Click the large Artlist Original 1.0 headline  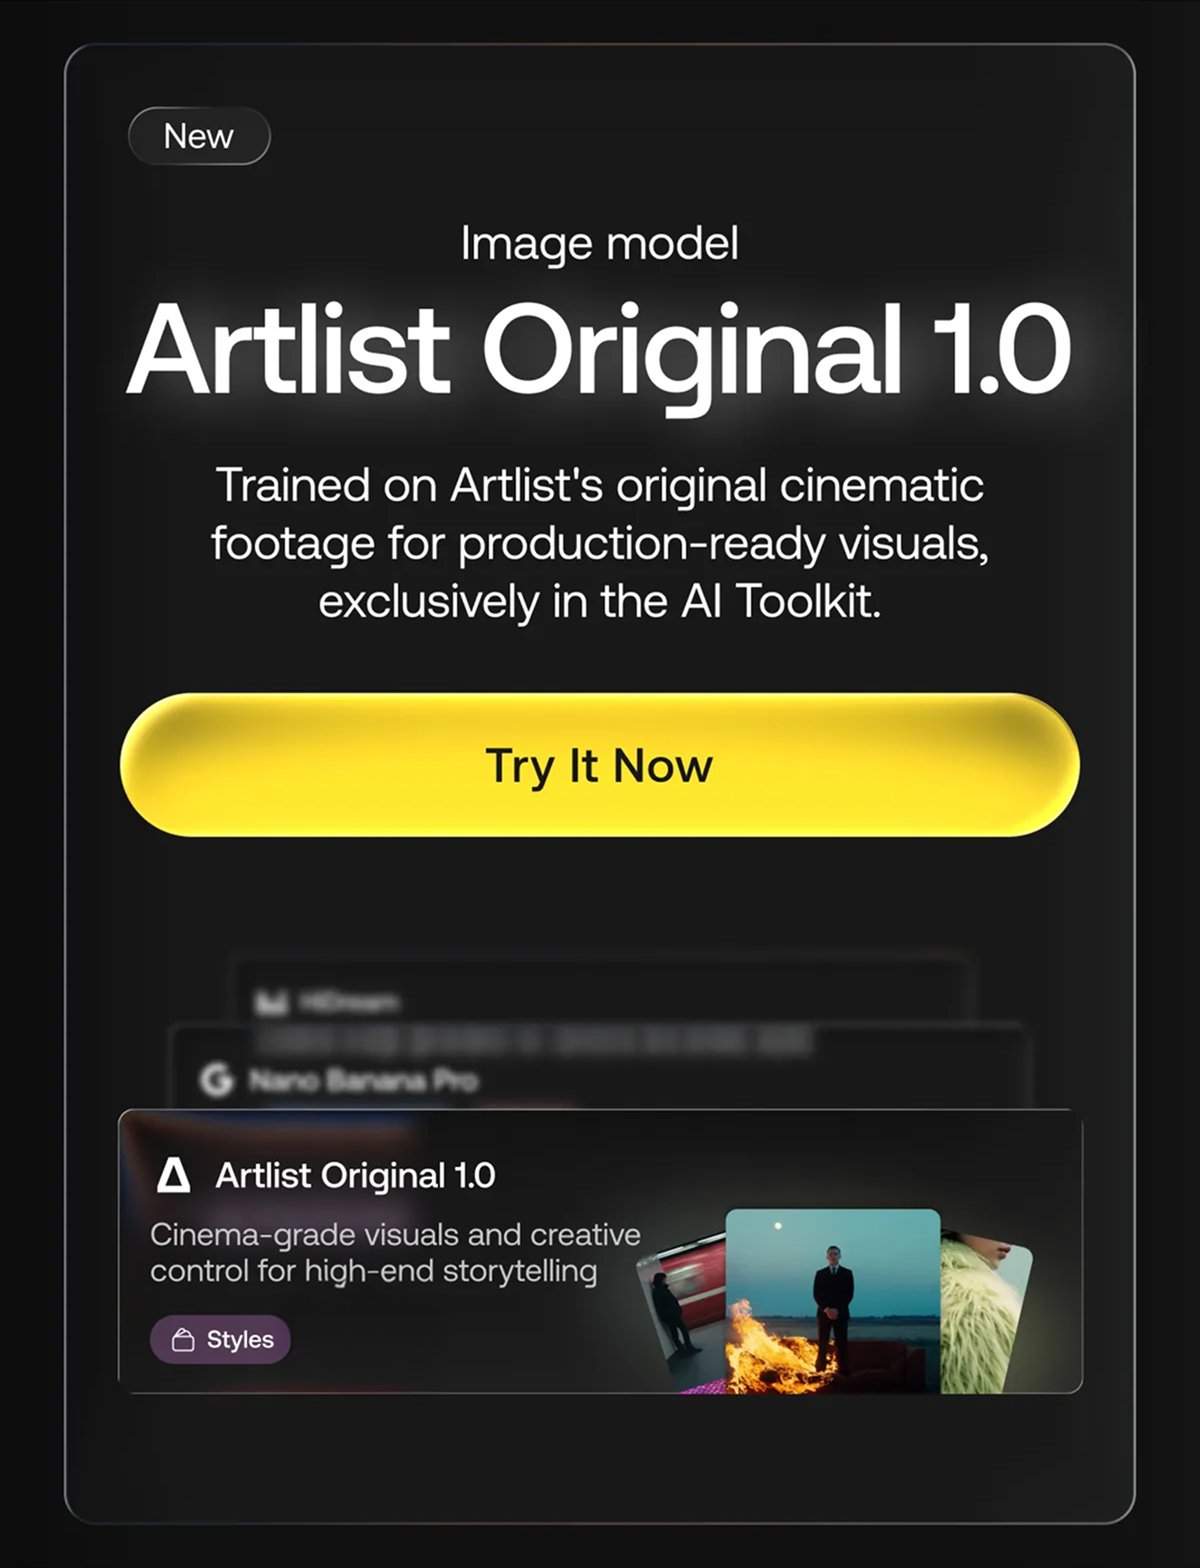pos(599,351)
